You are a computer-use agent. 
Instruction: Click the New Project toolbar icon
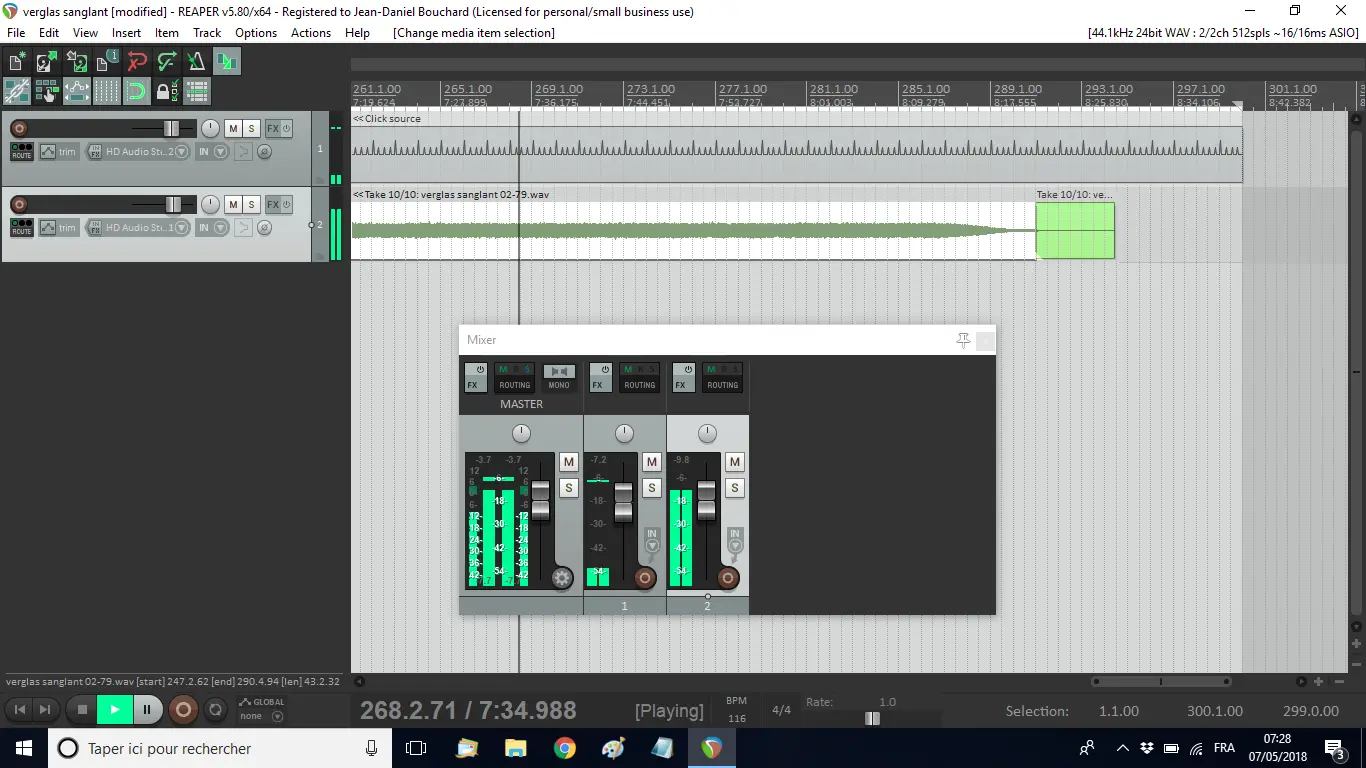pyautogui.click(x=16, y=62)
